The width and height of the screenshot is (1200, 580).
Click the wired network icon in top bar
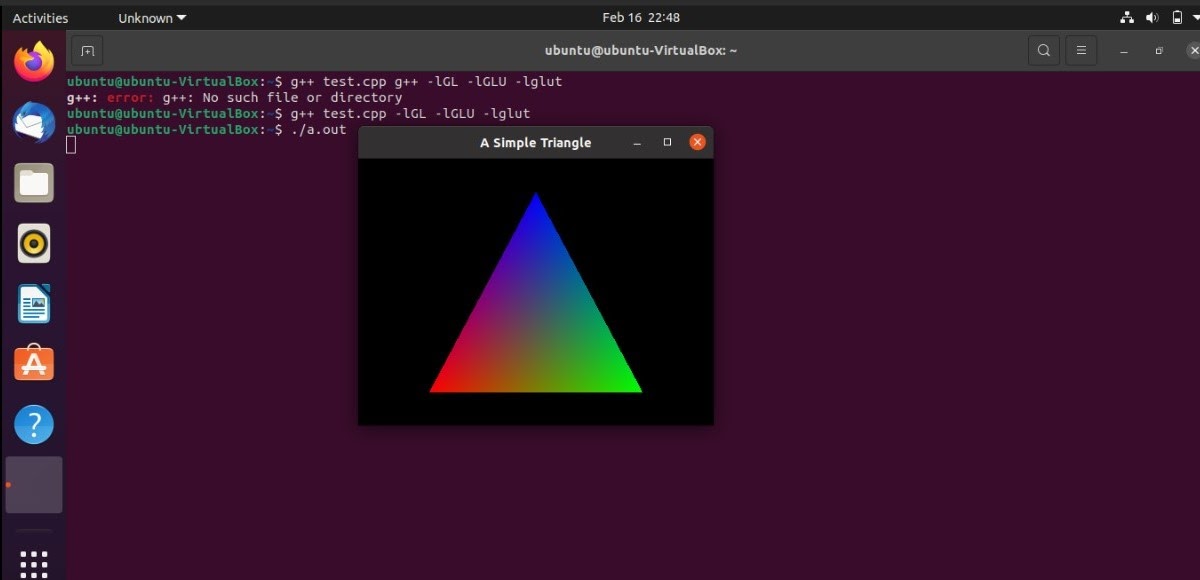click(x=1126, y=17)
